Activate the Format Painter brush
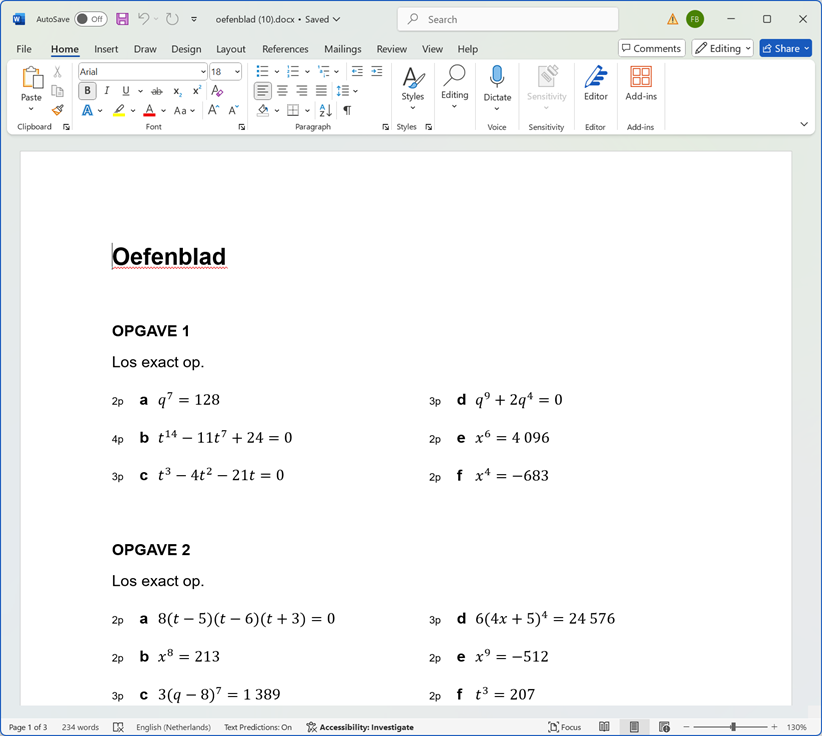 [x=58, y=110]
